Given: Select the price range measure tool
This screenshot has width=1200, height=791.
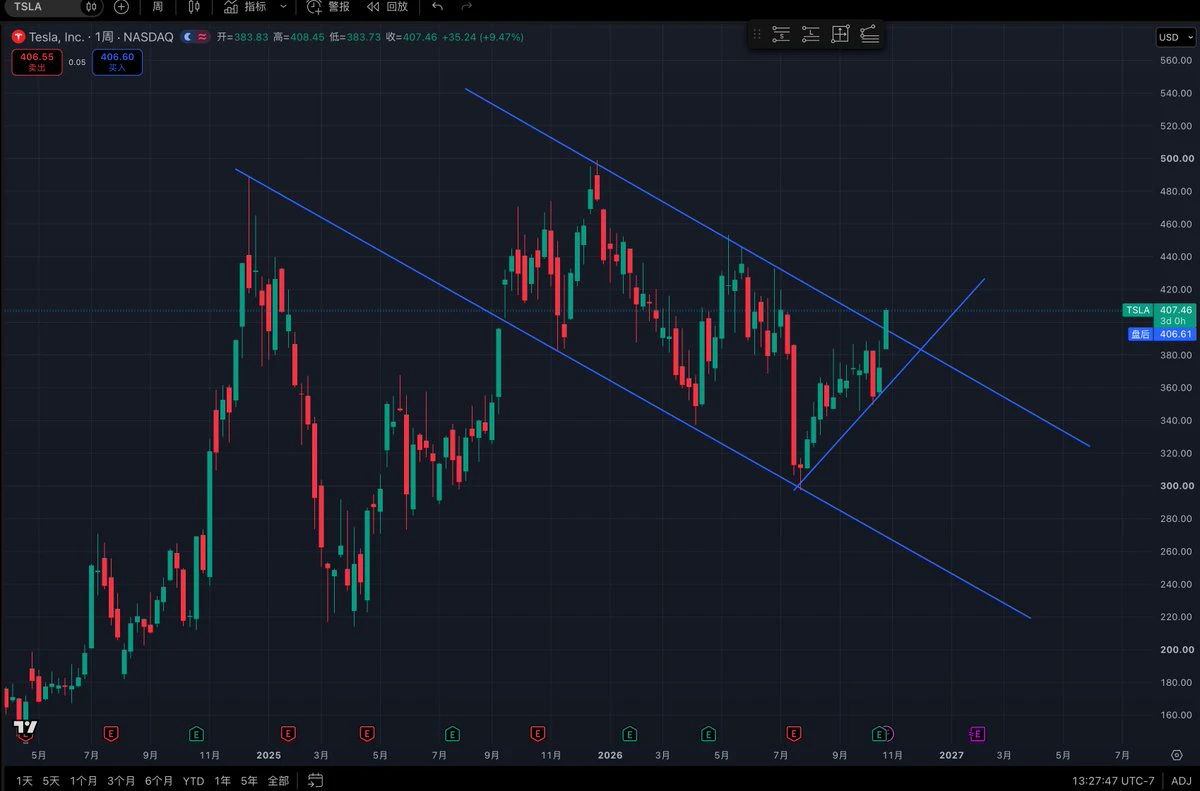Looking at the screenshot, I should click(840, 34).
